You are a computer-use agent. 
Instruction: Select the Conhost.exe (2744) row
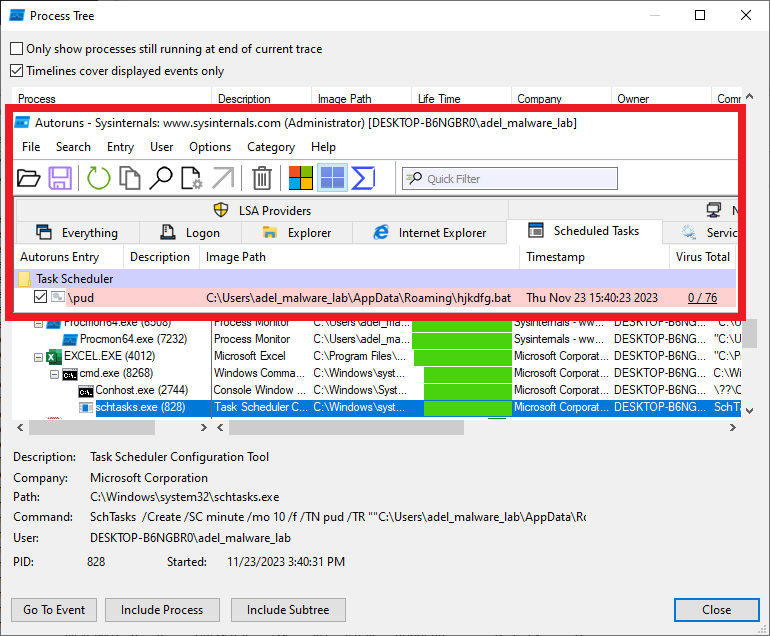pos(376,390)
